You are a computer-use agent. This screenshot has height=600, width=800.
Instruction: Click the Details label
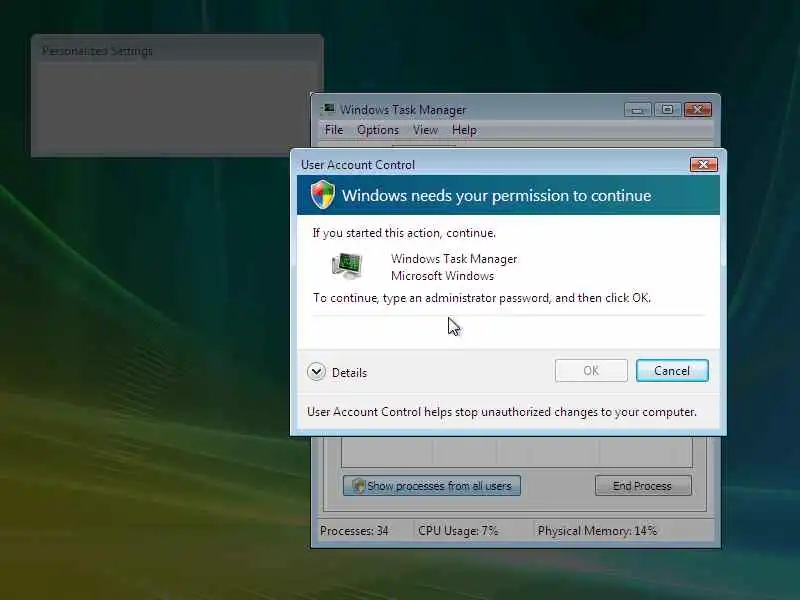[x=349, y=373]
